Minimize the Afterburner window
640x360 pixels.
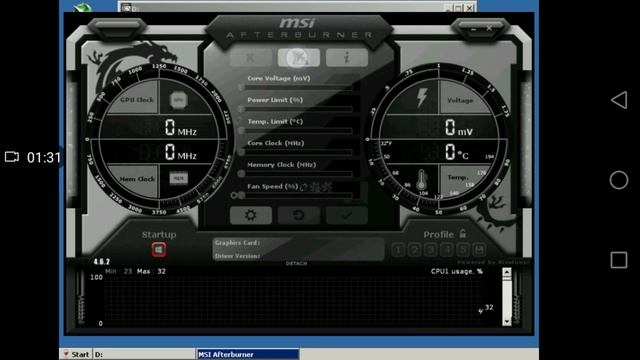coord(473,29)
